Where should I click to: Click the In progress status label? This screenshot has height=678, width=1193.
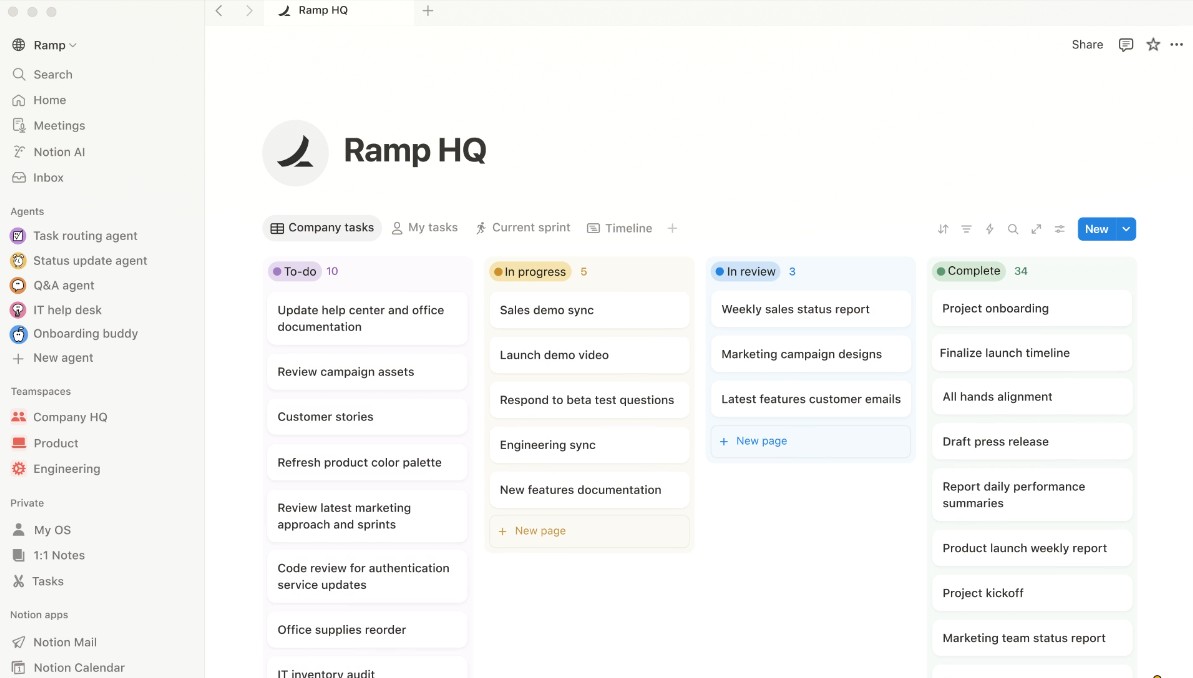[x=530, y=272]
